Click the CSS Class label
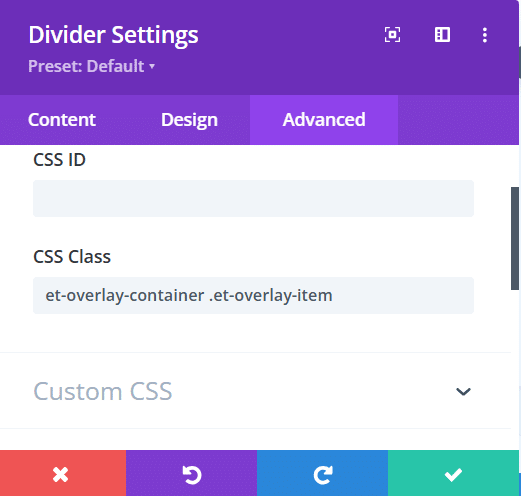The width and height of the screenshot is (521, 496). click(72, 257)
